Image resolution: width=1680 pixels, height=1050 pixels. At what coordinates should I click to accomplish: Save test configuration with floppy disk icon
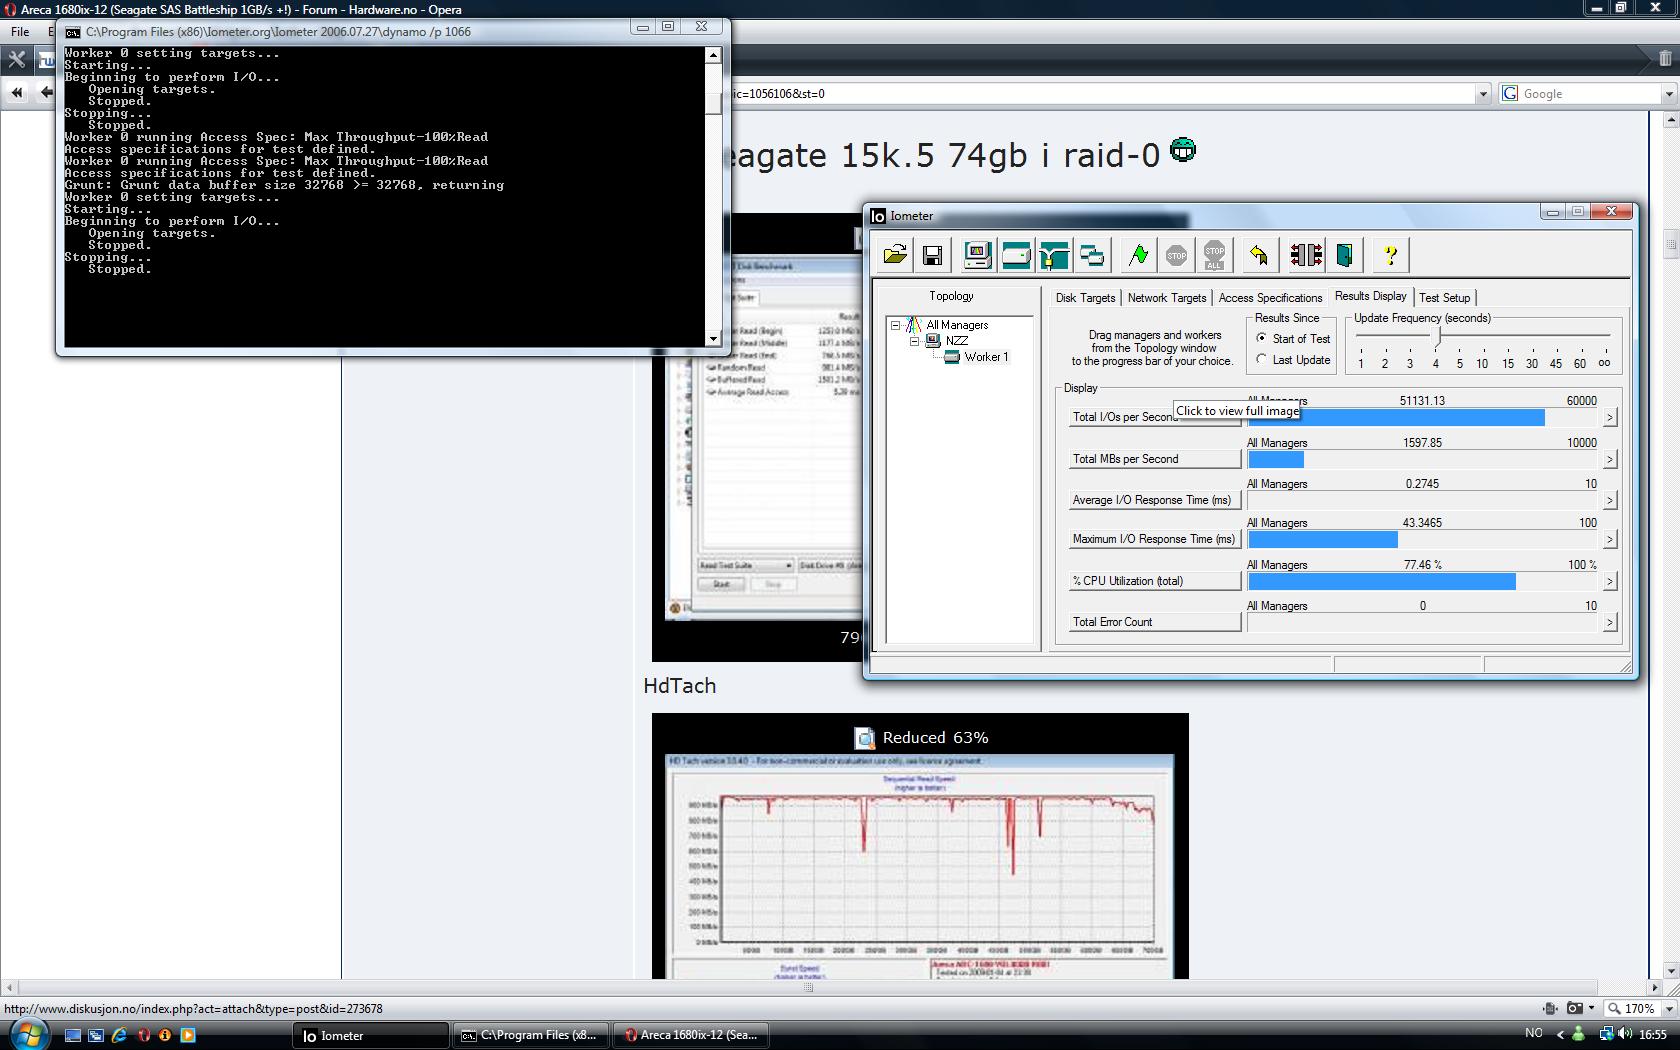[932, 255]
